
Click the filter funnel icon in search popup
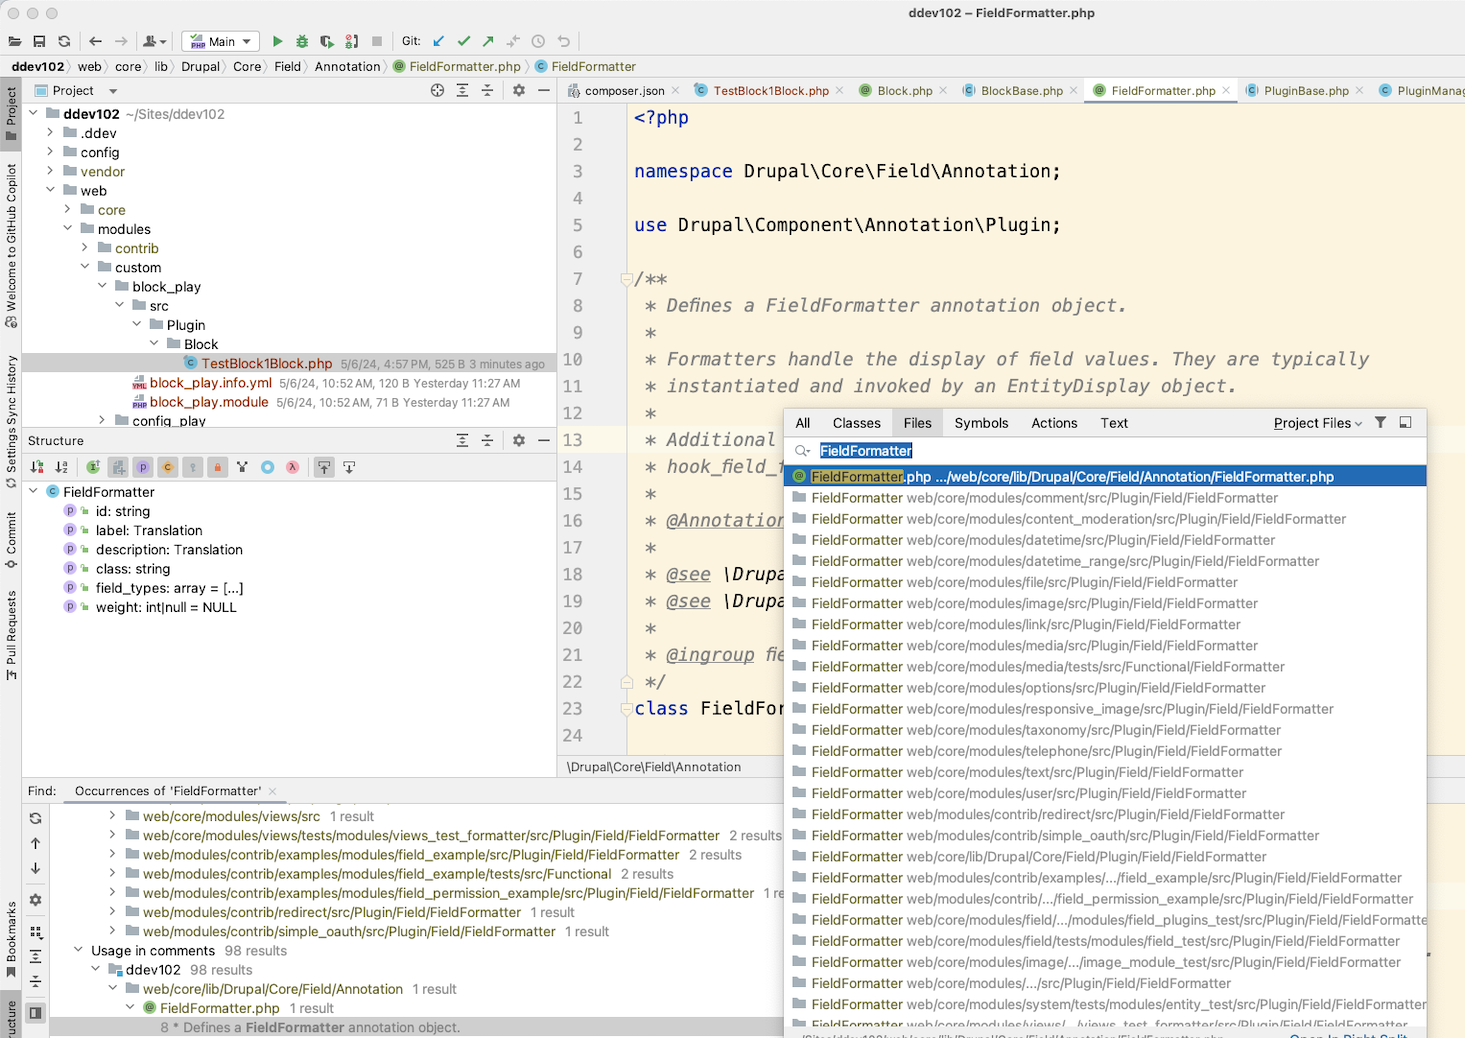click(x=1381, y=423)
